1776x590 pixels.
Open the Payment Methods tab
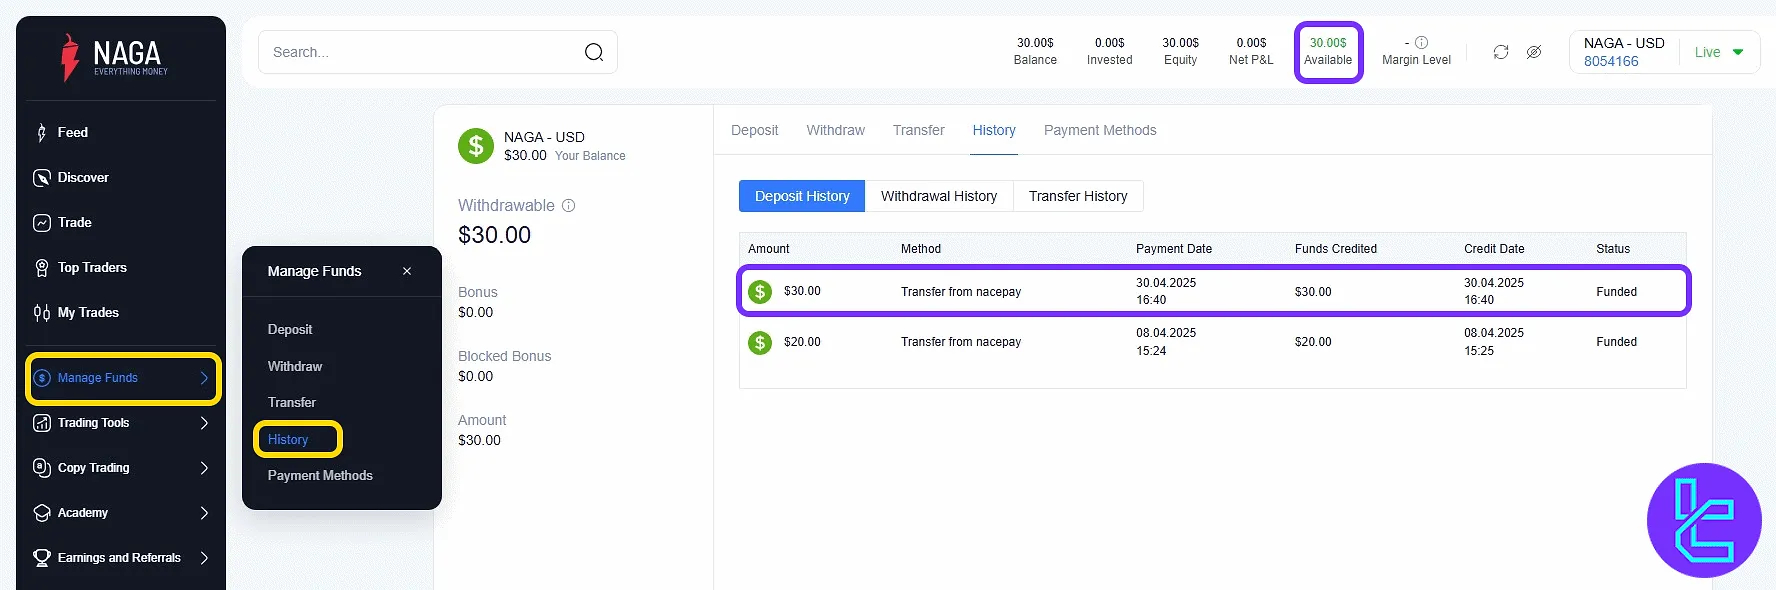tap(1100, 131)
